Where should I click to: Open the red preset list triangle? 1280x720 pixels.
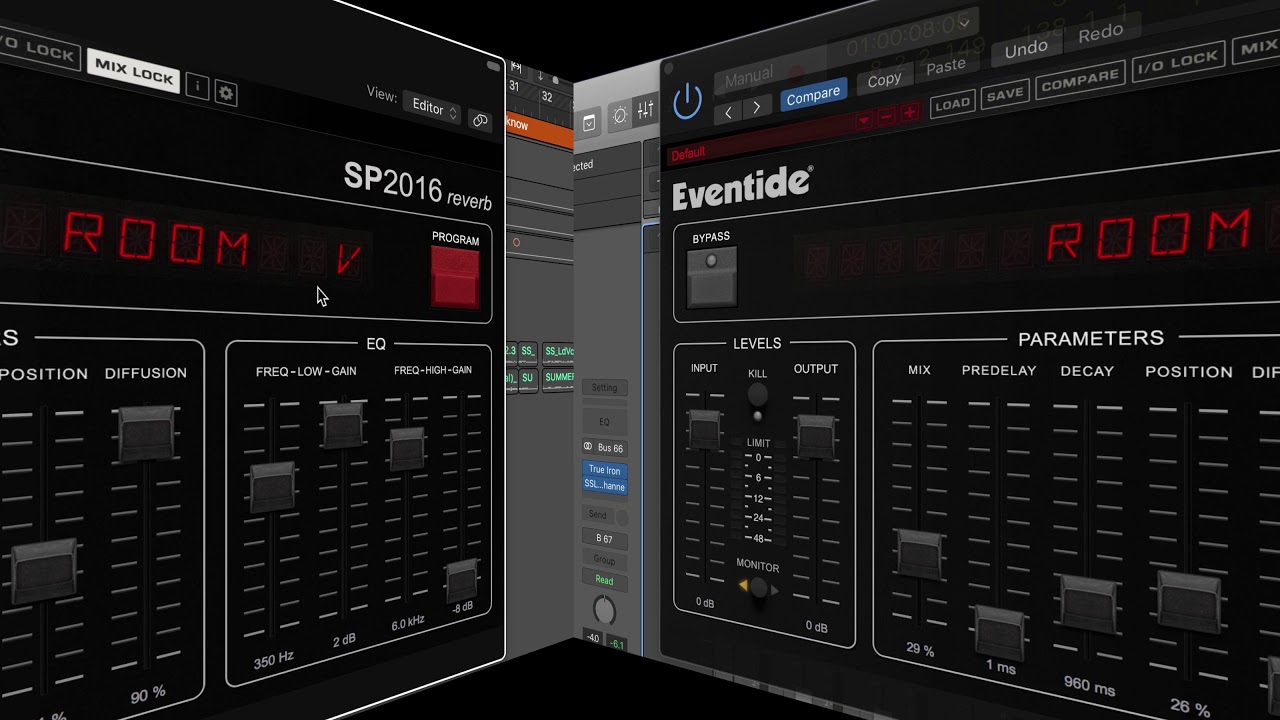(x=863, y=121)
